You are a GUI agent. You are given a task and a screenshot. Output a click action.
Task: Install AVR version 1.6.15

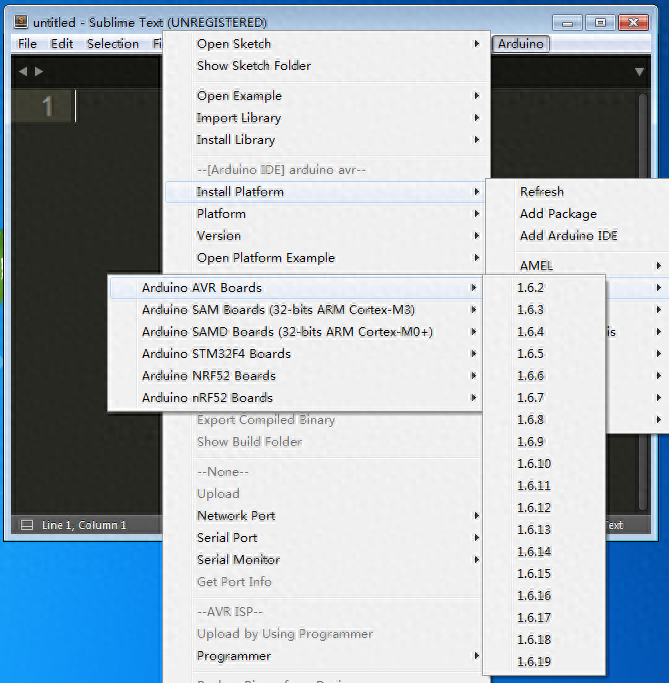point(544,573)
